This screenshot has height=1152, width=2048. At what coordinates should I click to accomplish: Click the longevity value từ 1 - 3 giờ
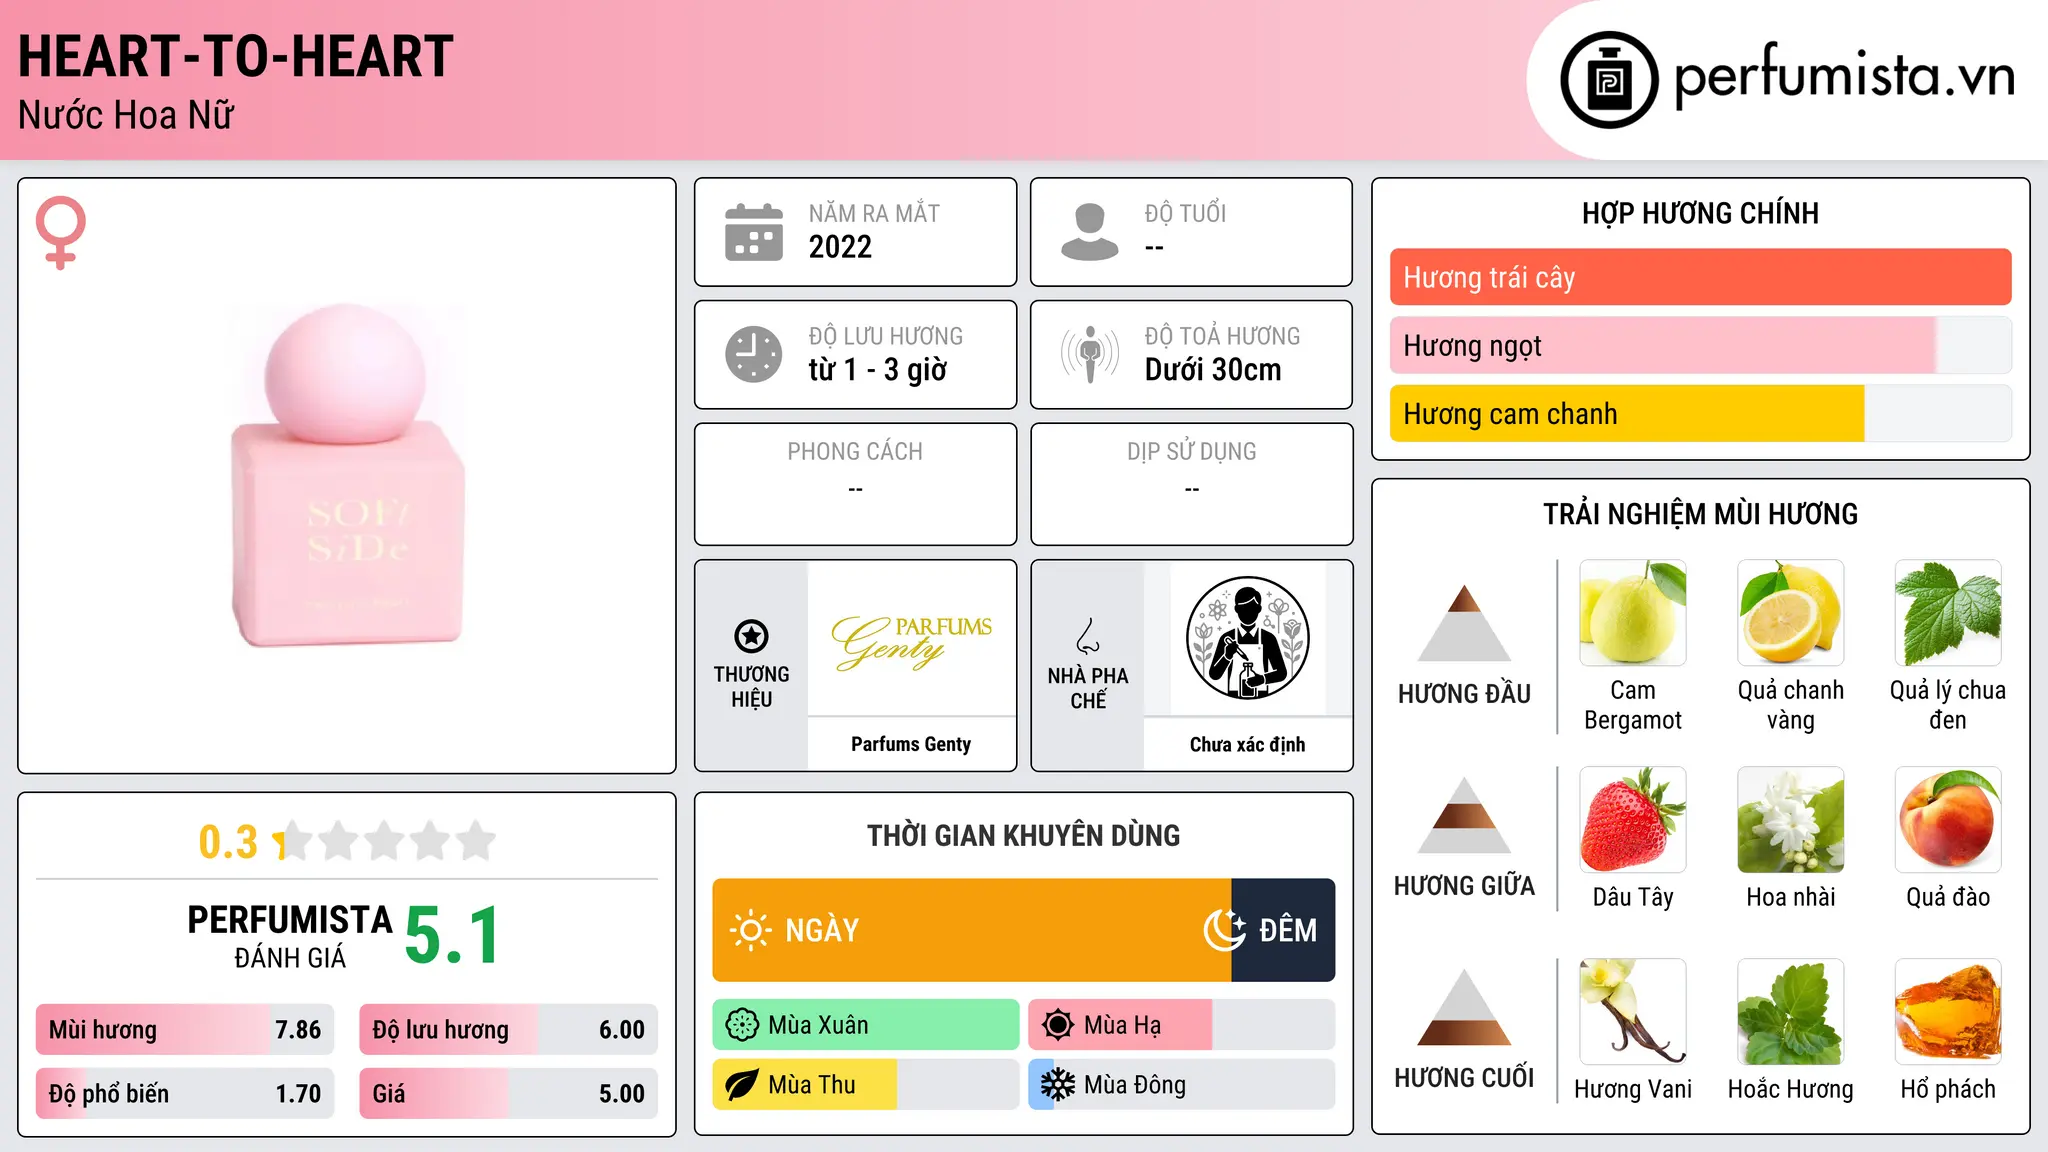point(878,370)
